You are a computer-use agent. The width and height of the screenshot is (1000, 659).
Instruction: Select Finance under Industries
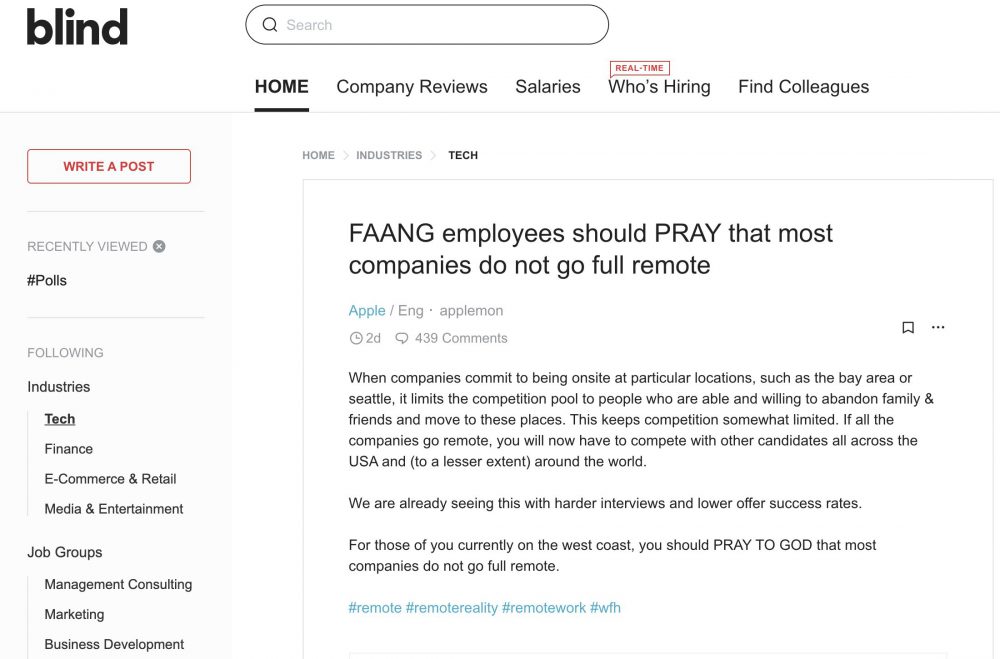click(69, 449)
